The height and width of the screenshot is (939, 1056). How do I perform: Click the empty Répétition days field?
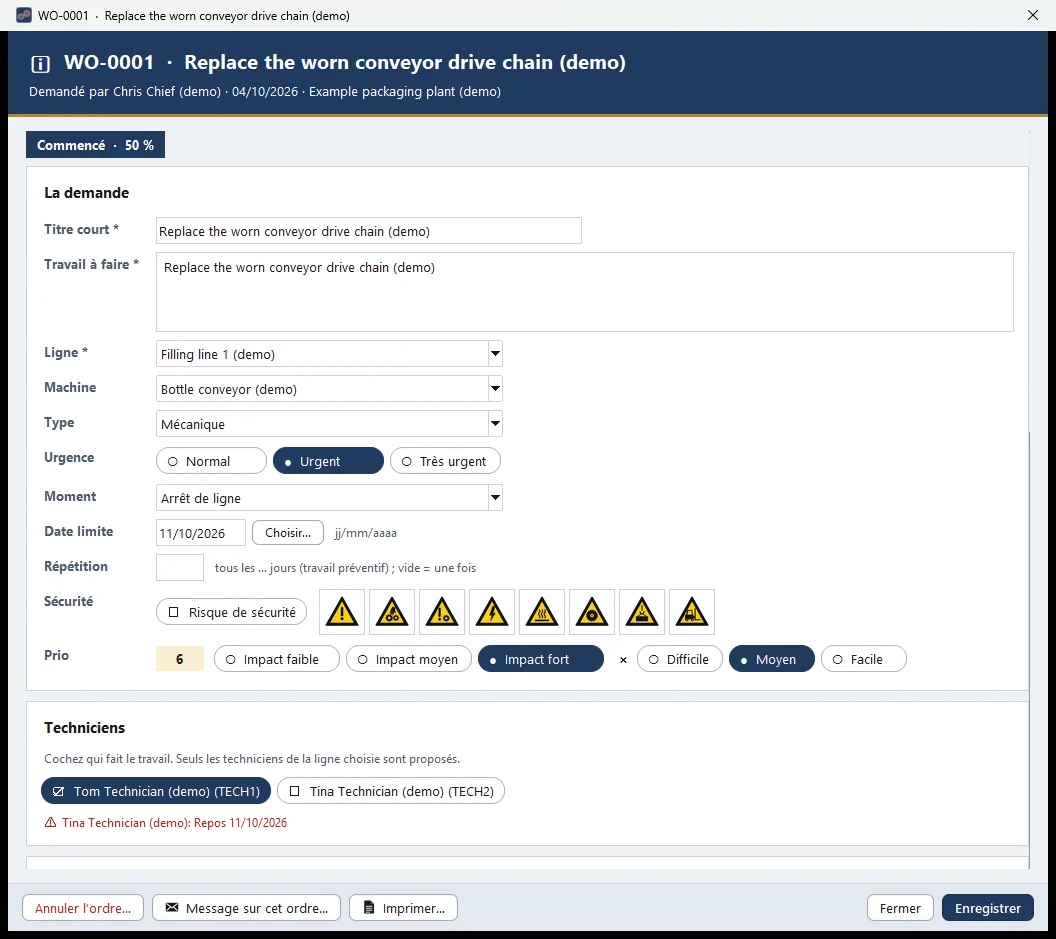pyautogui.click(x=180, y=568)
